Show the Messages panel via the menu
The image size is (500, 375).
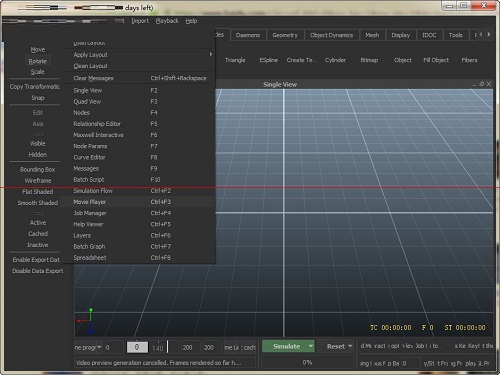click(x=139, y=169)
